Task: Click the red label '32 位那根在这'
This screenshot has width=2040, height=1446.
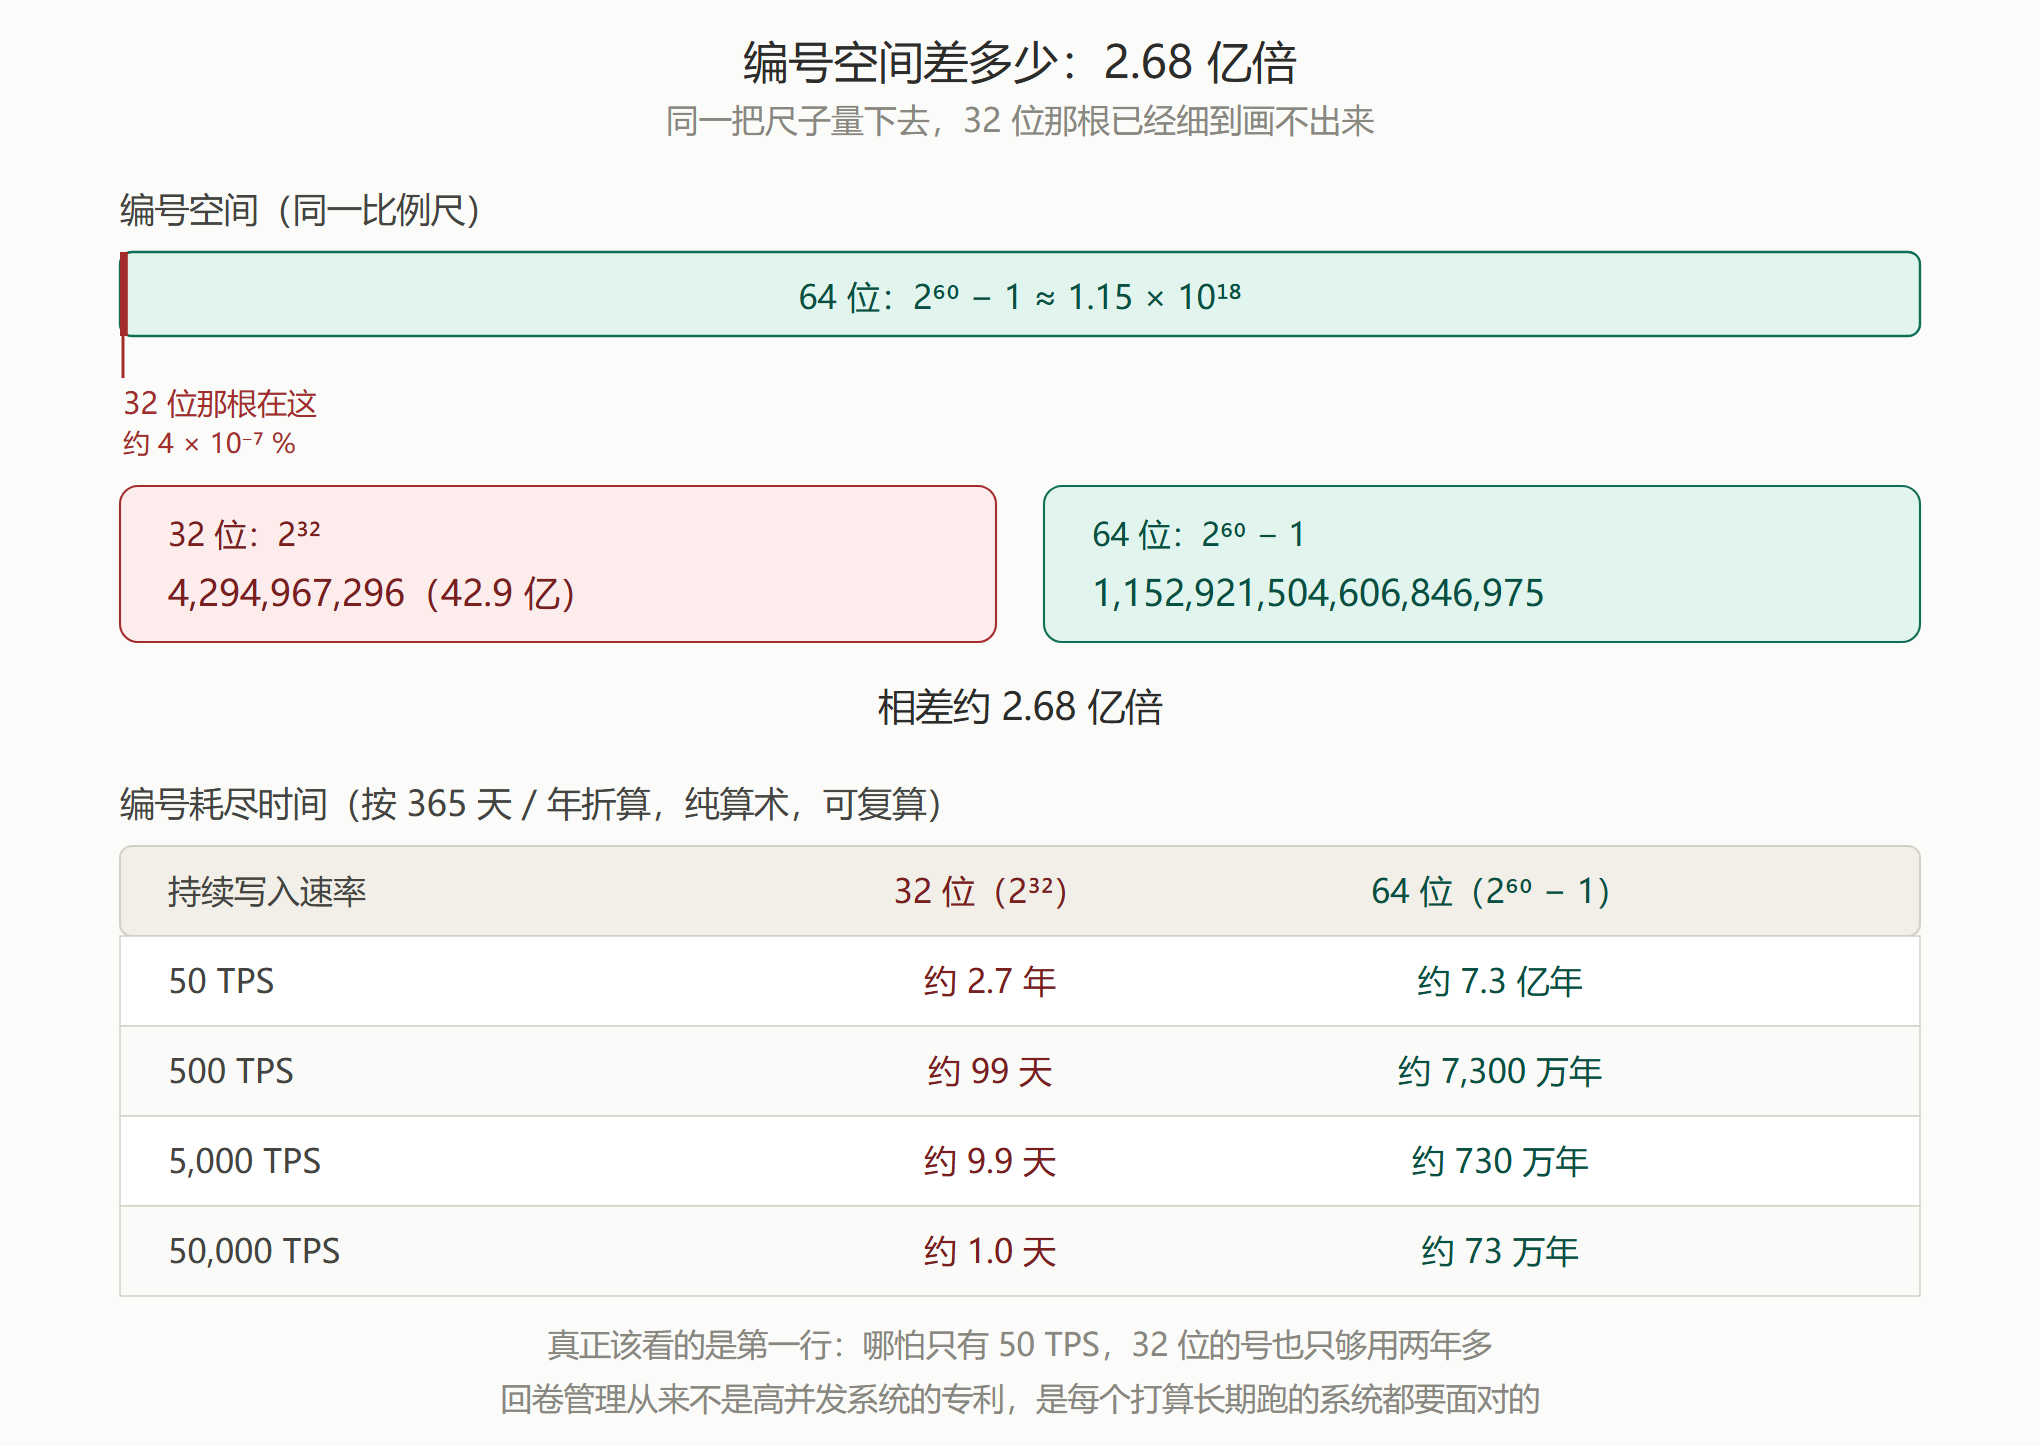Action: click(x=220, y=404)
